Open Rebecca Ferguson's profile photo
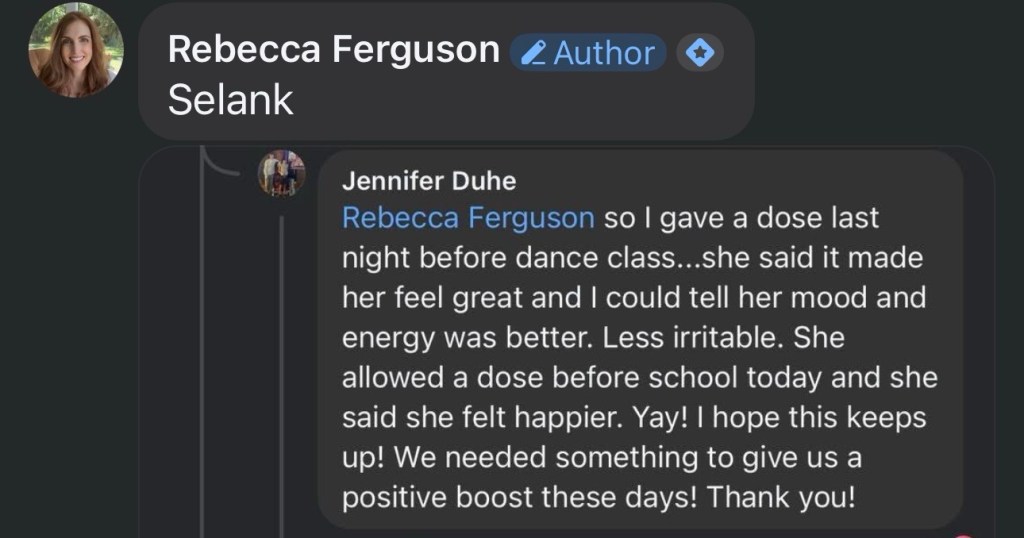1024x538 pixels. pyautogui.click(x=76, y=50)
